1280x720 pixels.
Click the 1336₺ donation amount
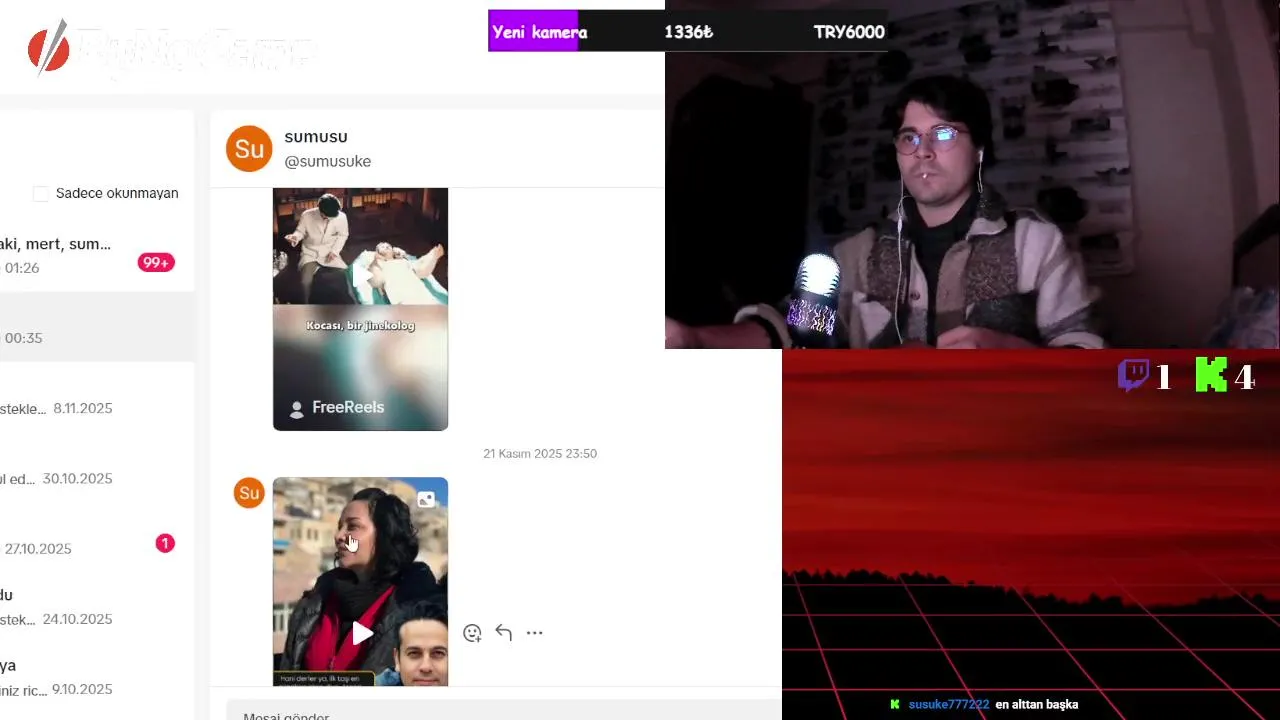689,32
